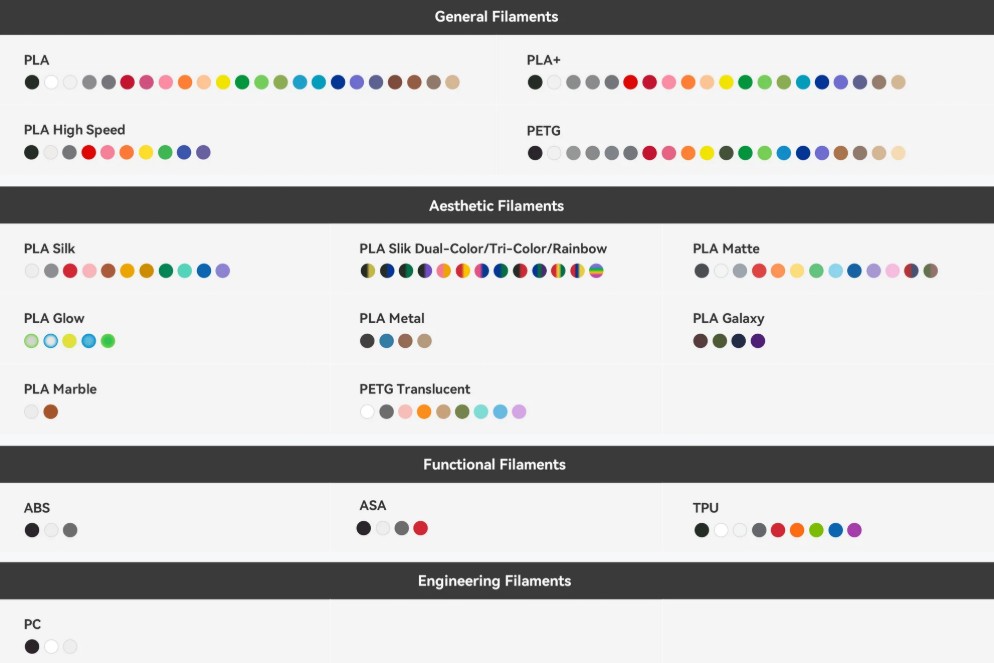Select the lime green TPU swatch

point(816,530)
